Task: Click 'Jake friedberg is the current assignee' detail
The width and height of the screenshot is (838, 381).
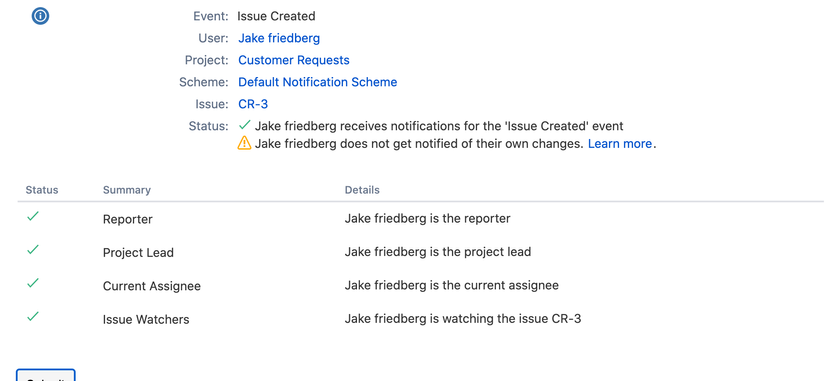Action: tap(452, 285)
